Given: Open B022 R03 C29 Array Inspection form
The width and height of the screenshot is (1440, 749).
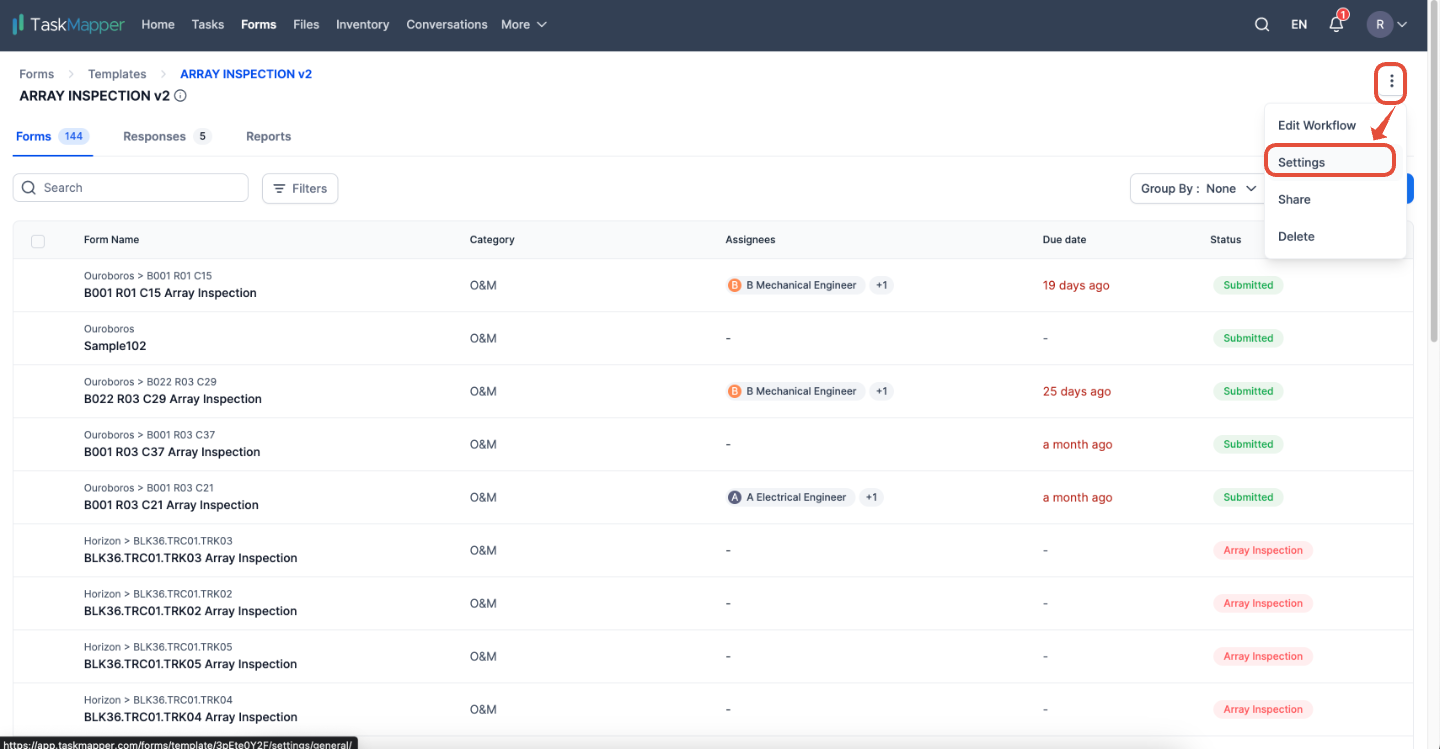Looking at the screenshot, I should pyautogui.click(x=173, y=399).
